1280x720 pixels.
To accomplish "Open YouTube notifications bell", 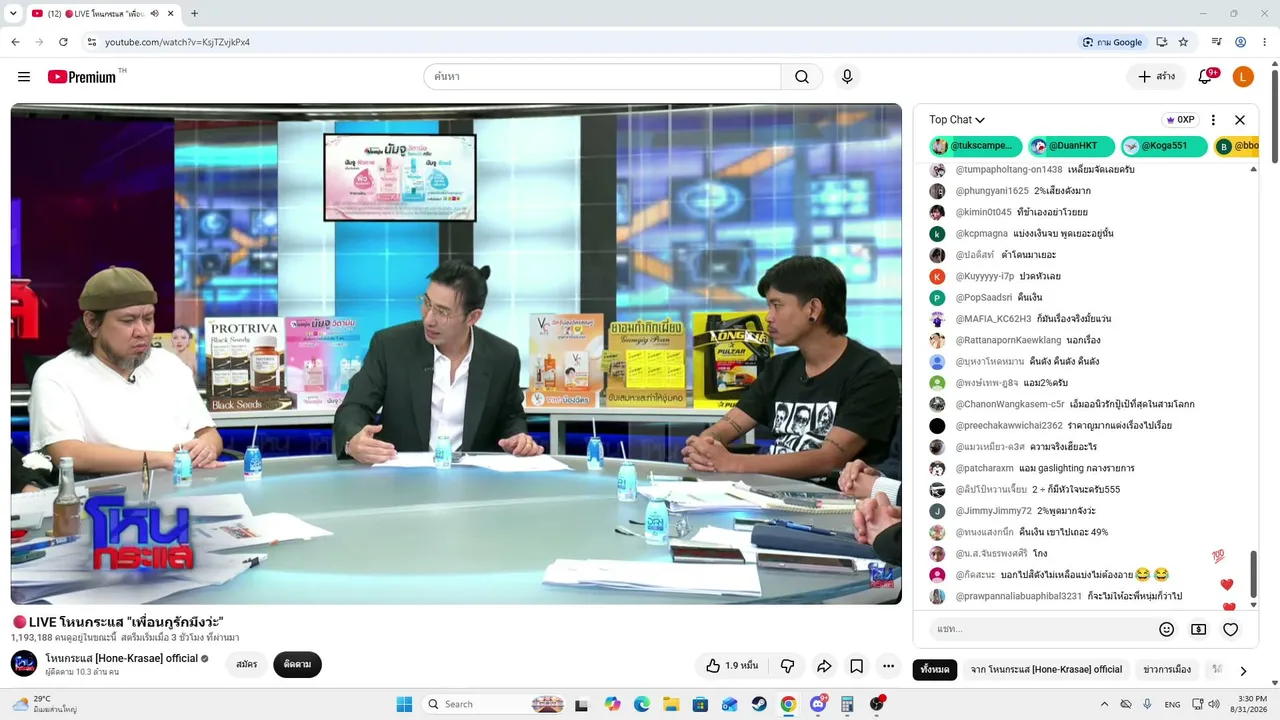I will point(1205,77).
